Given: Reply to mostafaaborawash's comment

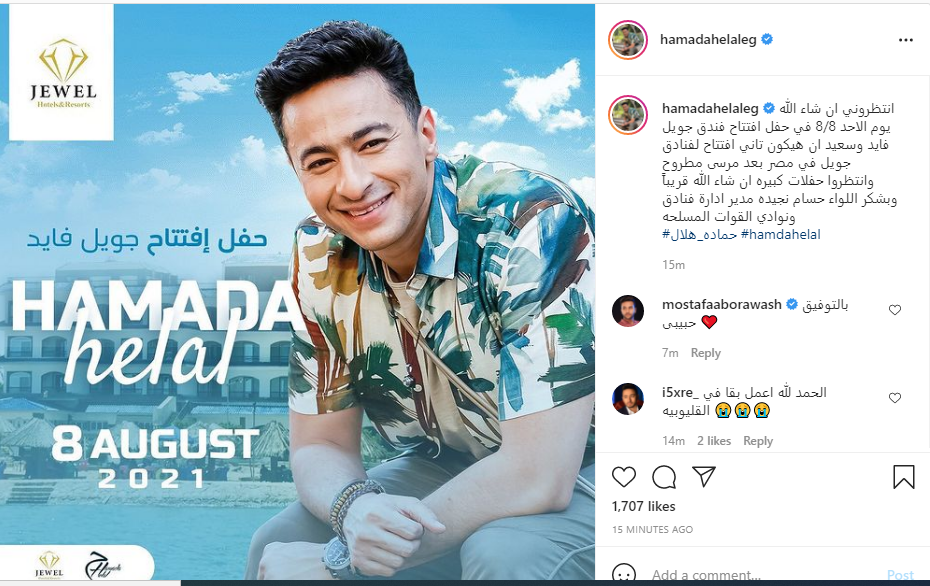Looking at the screenshot, I should coord(706,353).
